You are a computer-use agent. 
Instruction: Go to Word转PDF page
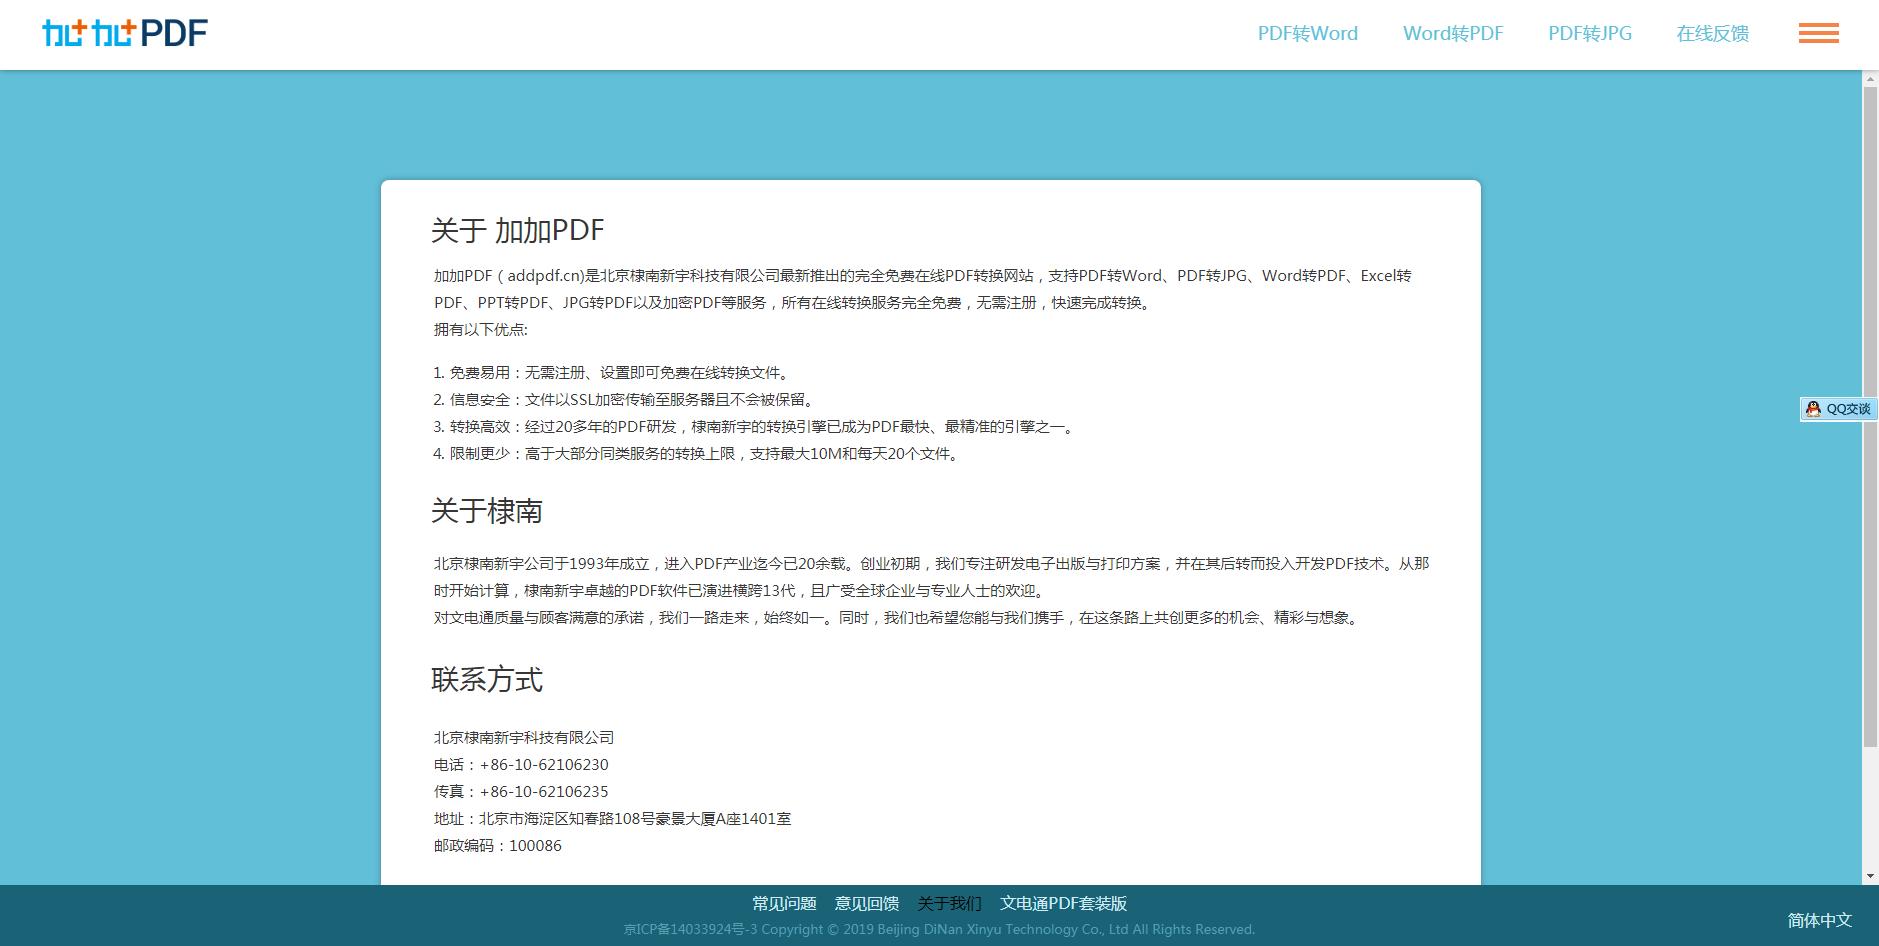click(x=1452, y=34)
